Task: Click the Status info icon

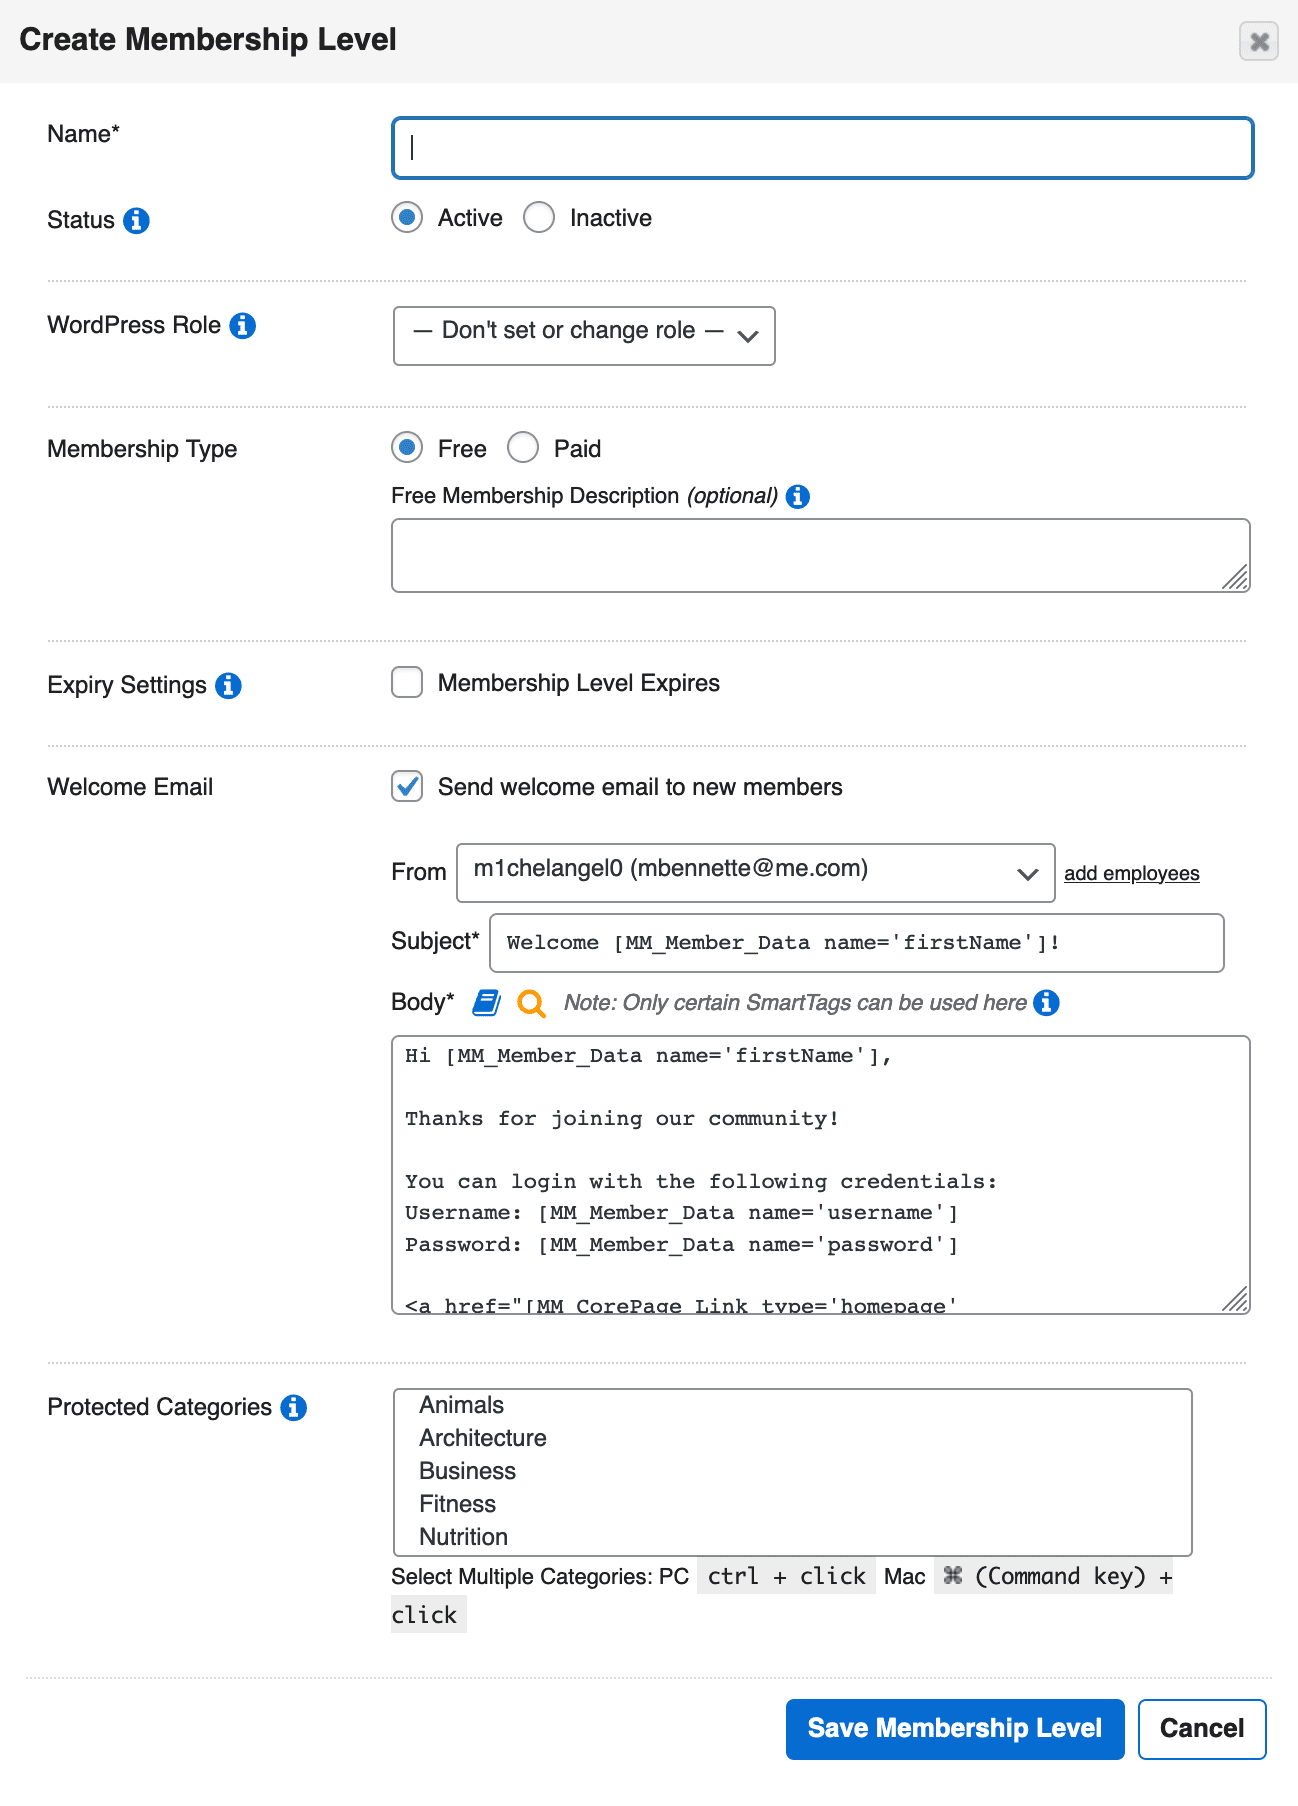Action: [x=136, y=220]
